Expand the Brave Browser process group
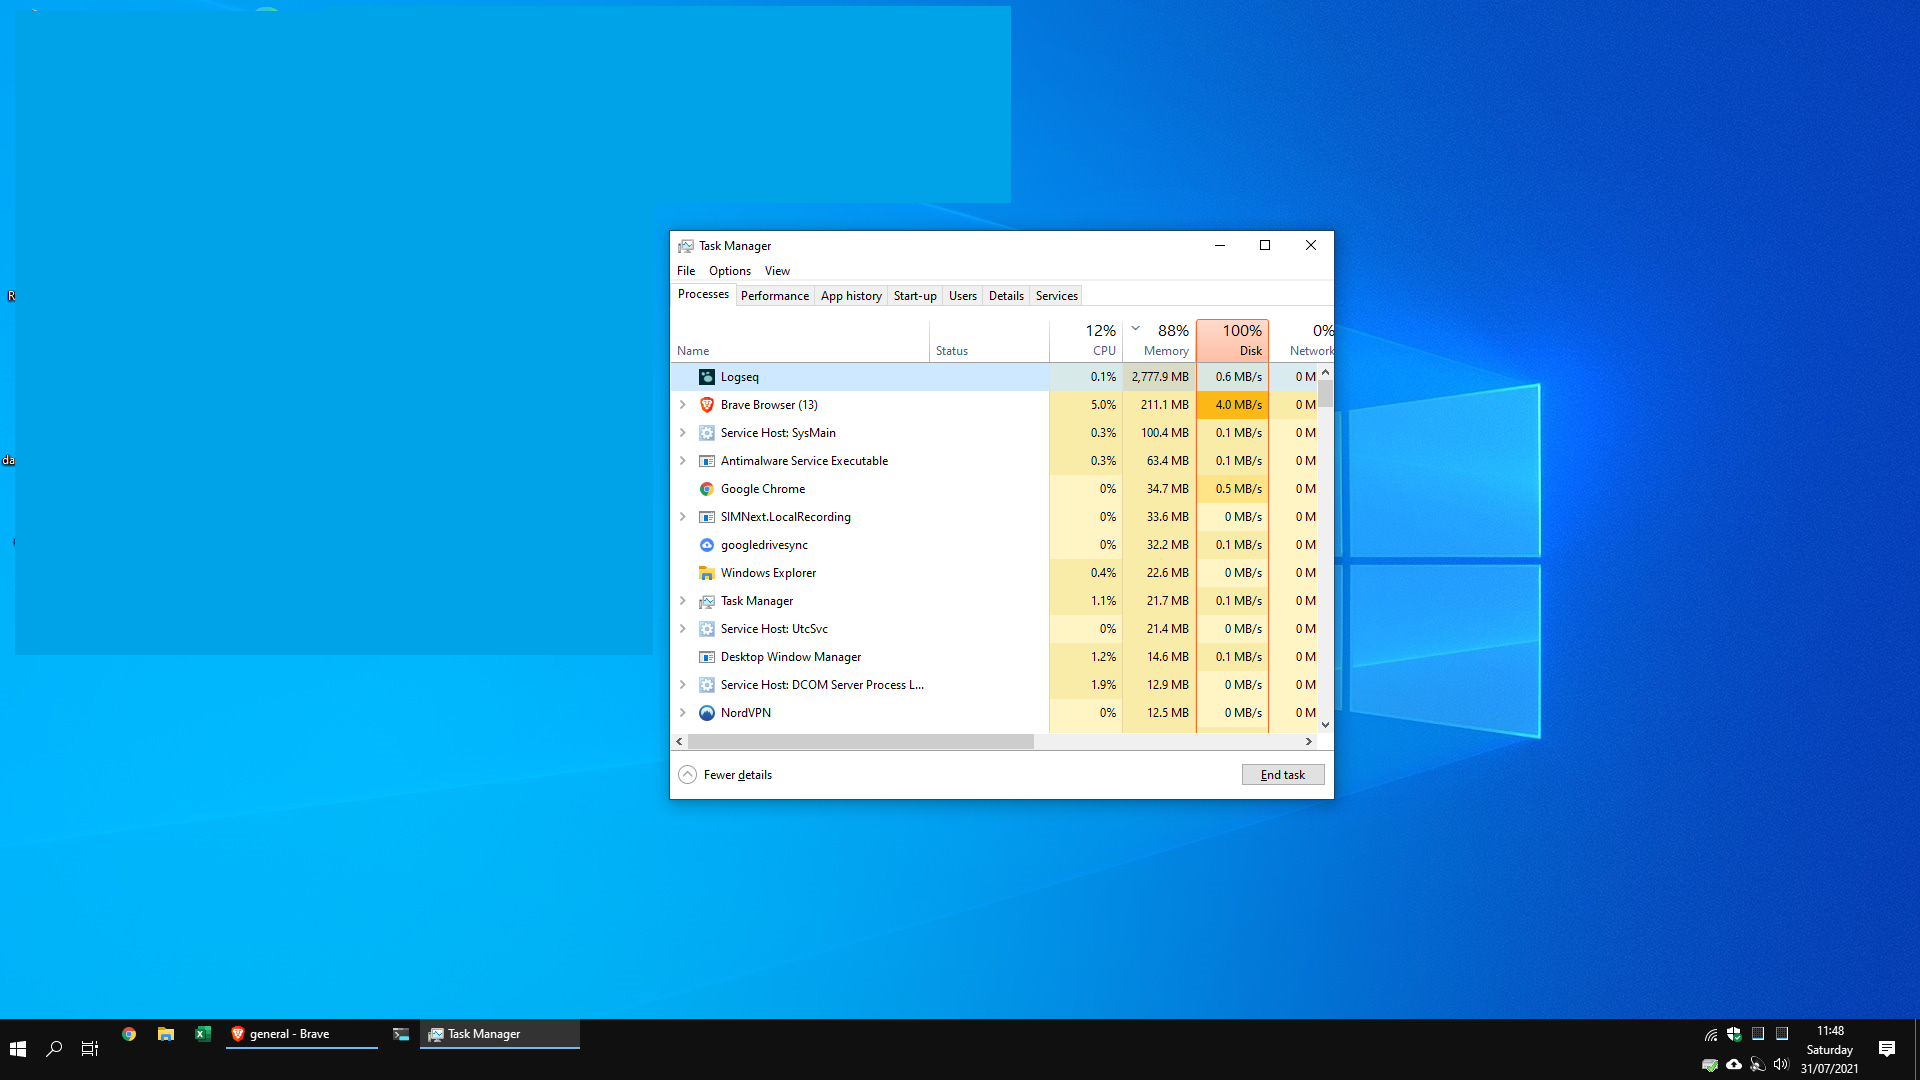 (x=683, y=405)
